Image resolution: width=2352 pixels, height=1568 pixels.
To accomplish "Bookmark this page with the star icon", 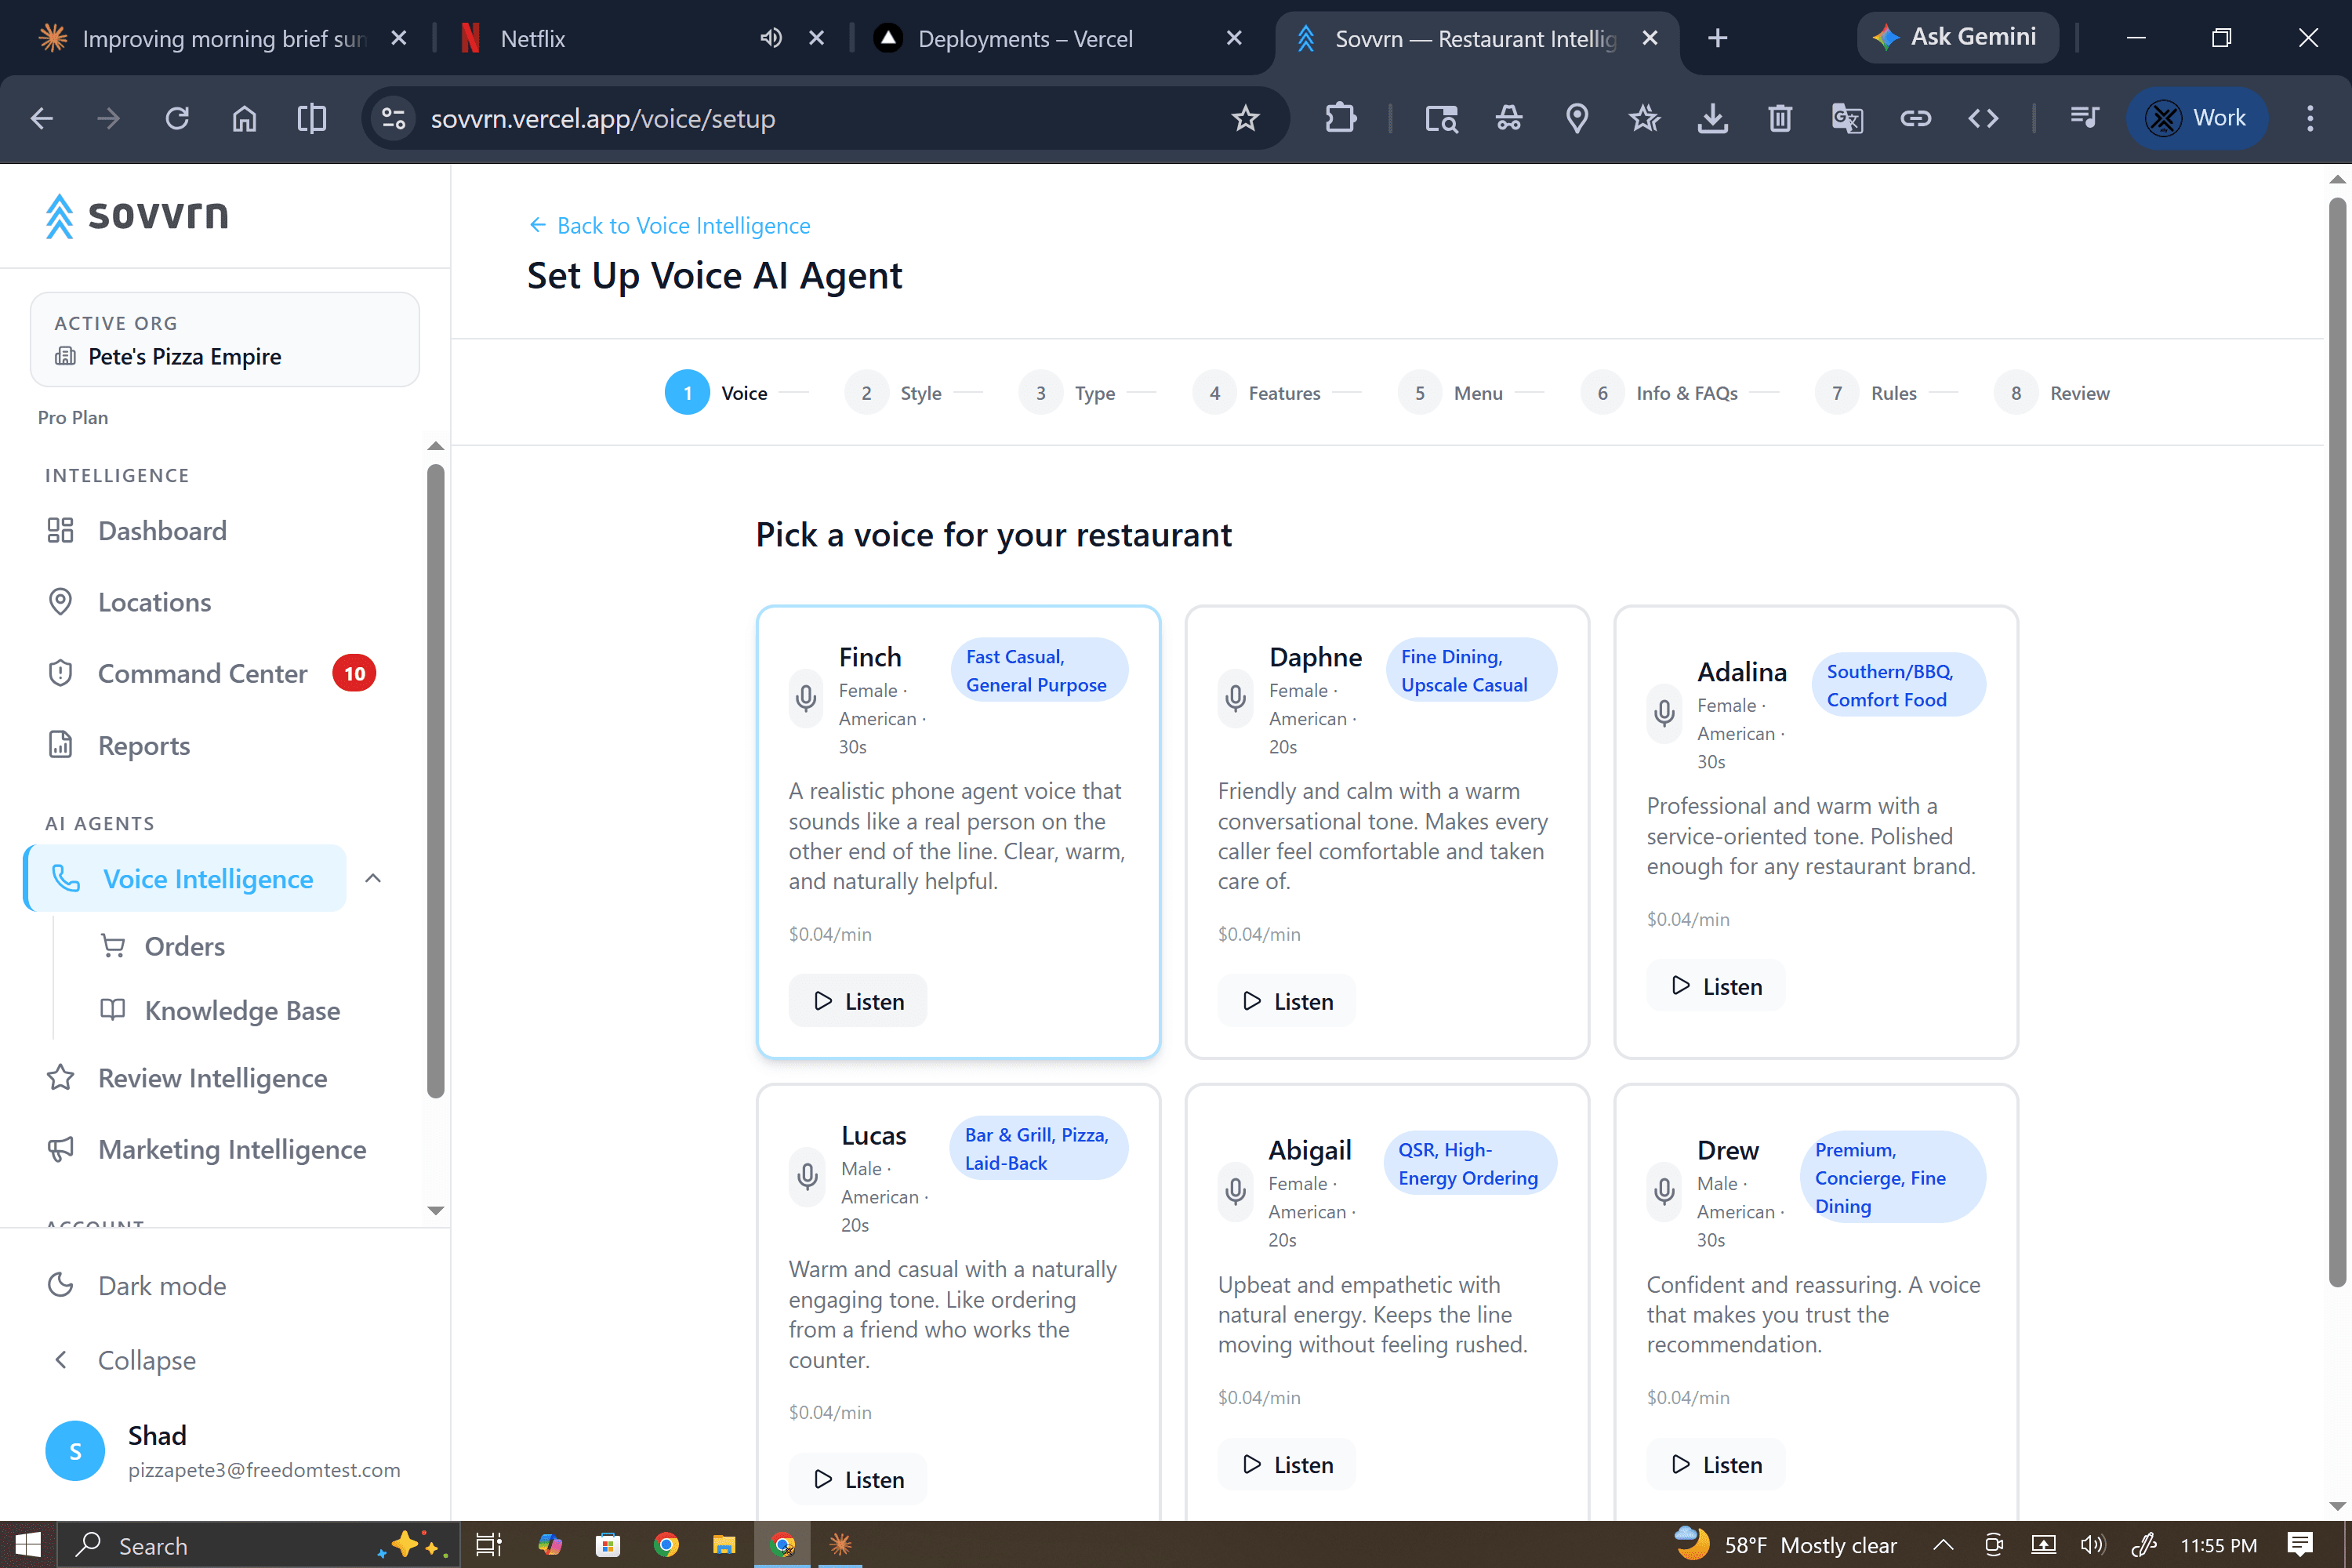I will (1245, 118).
